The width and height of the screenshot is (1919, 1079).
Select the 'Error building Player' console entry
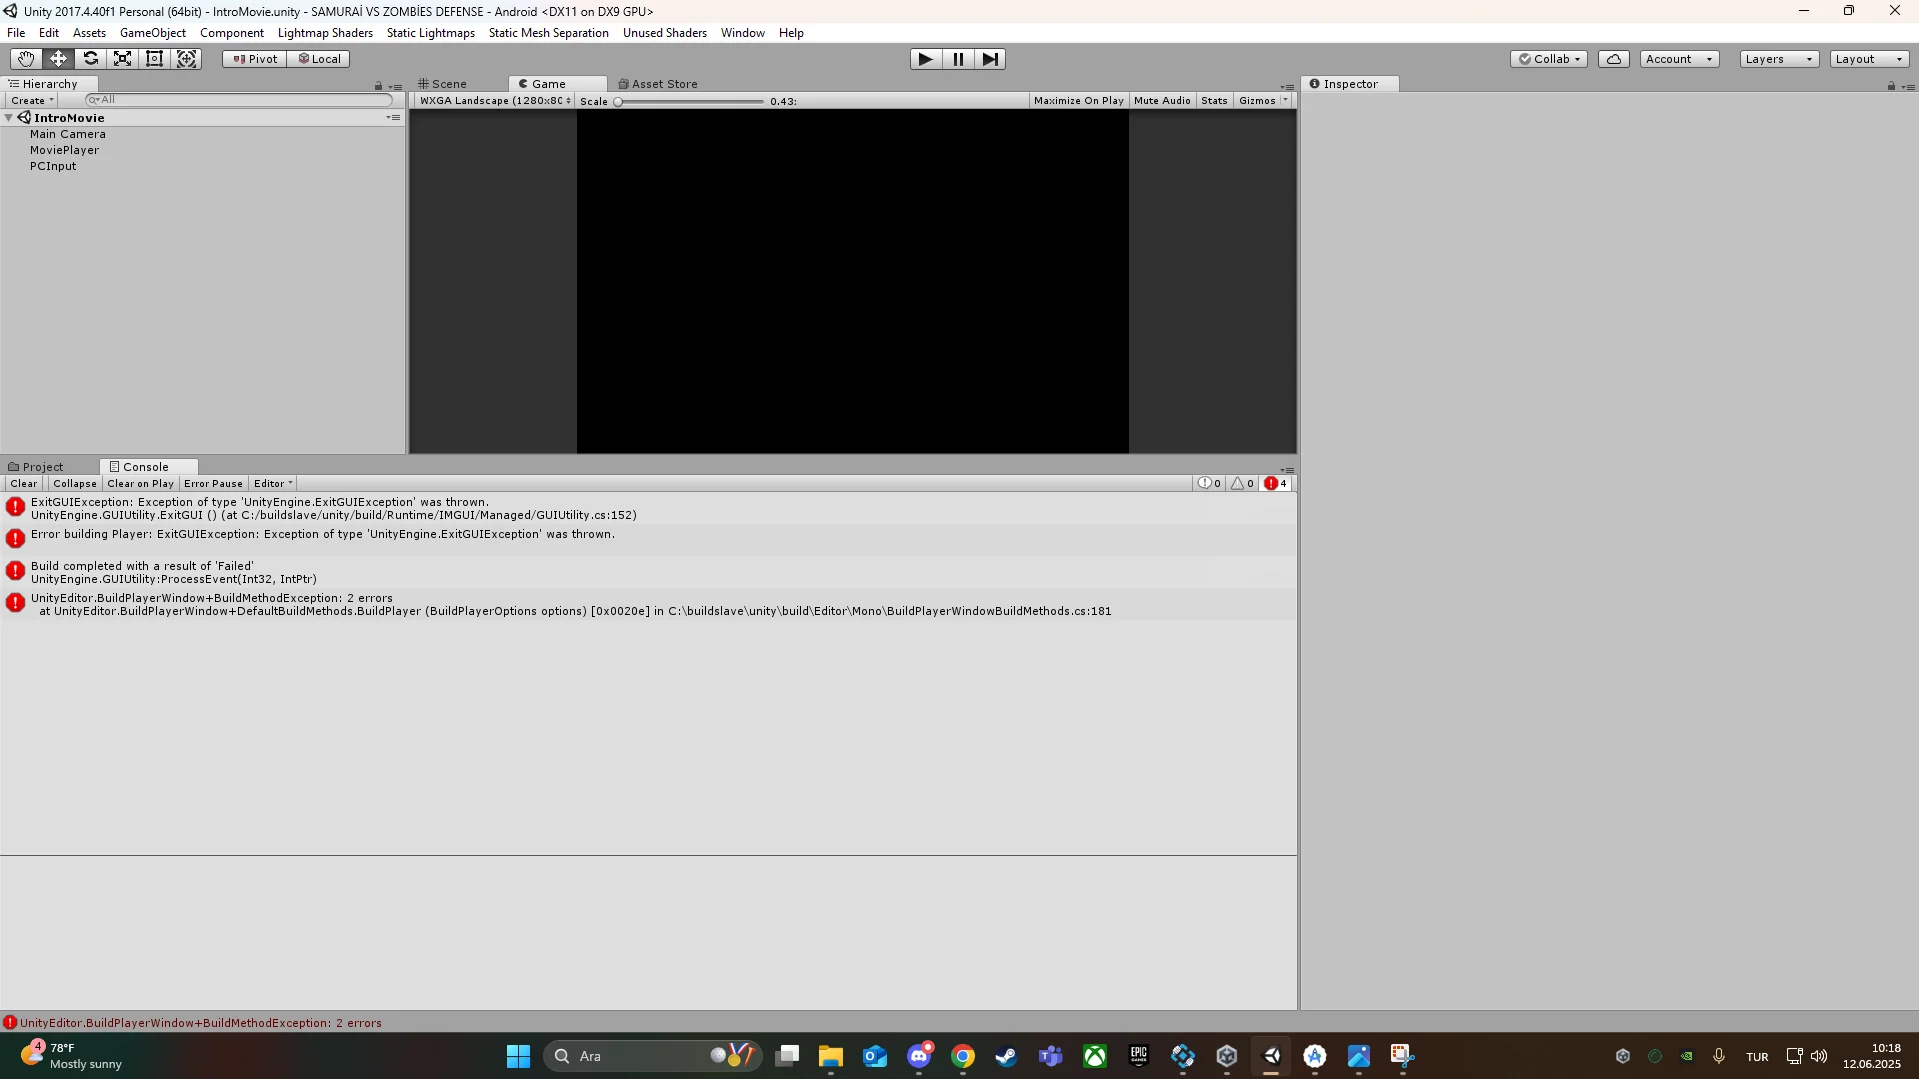pyautogui.click(x=648, y=541)
